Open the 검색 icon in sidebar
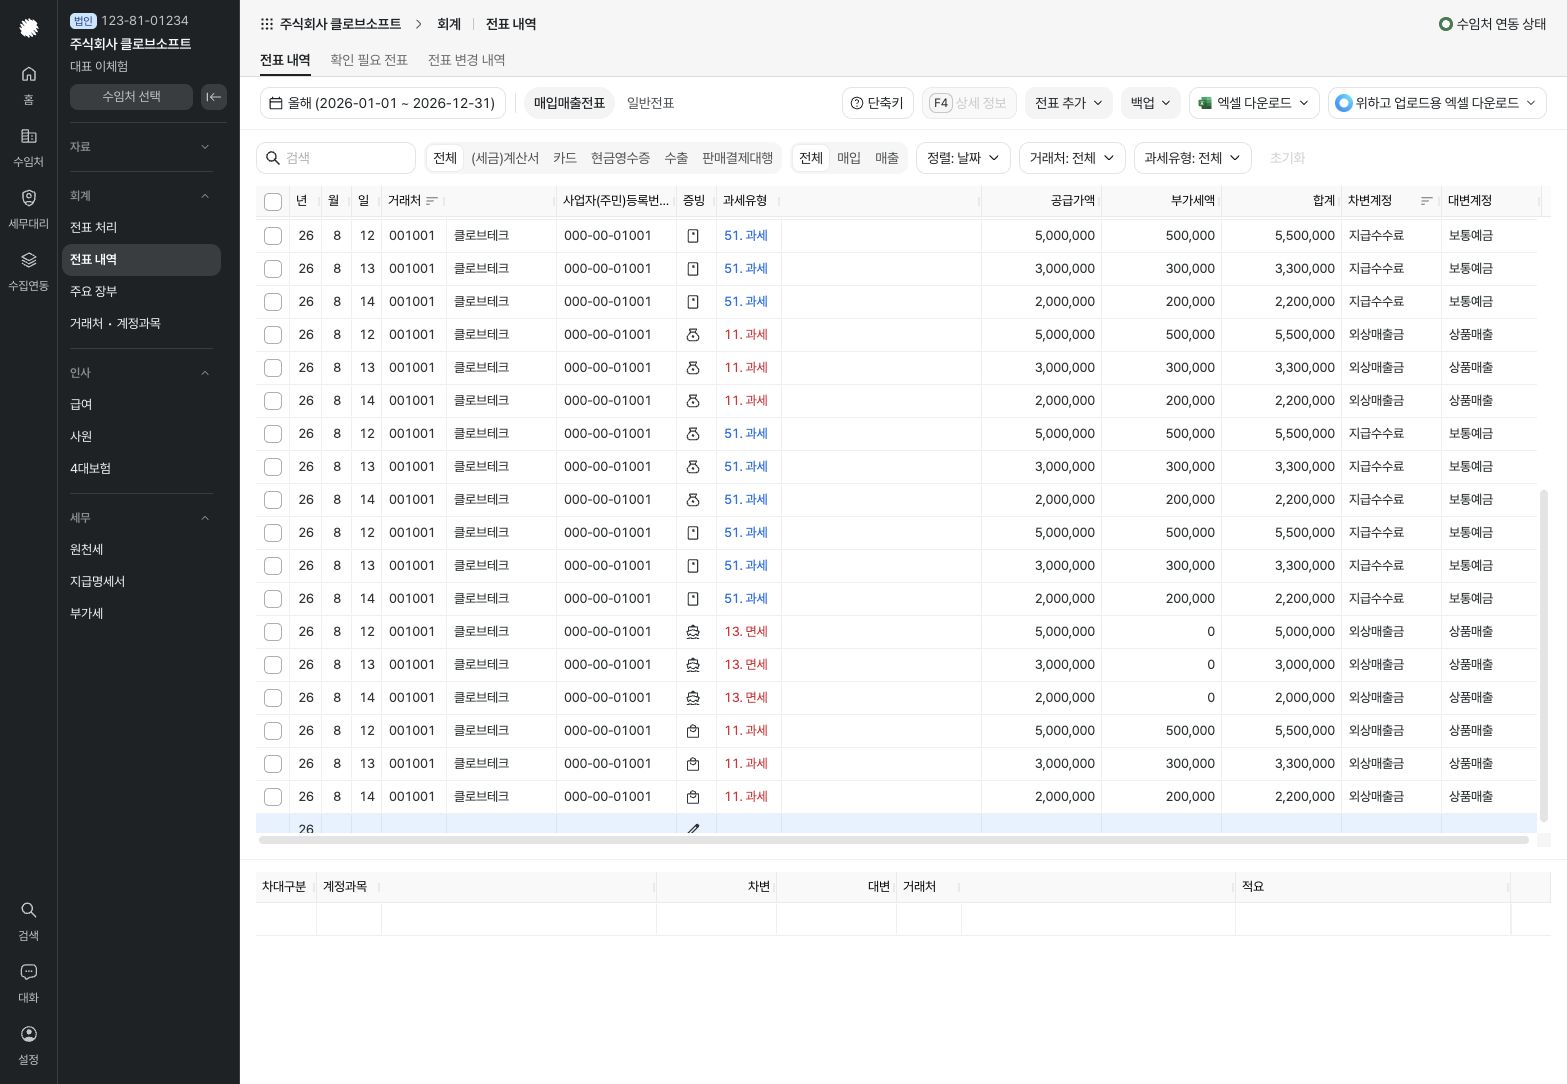This screenshot has height=1084, width=1567. click(28, 920)
